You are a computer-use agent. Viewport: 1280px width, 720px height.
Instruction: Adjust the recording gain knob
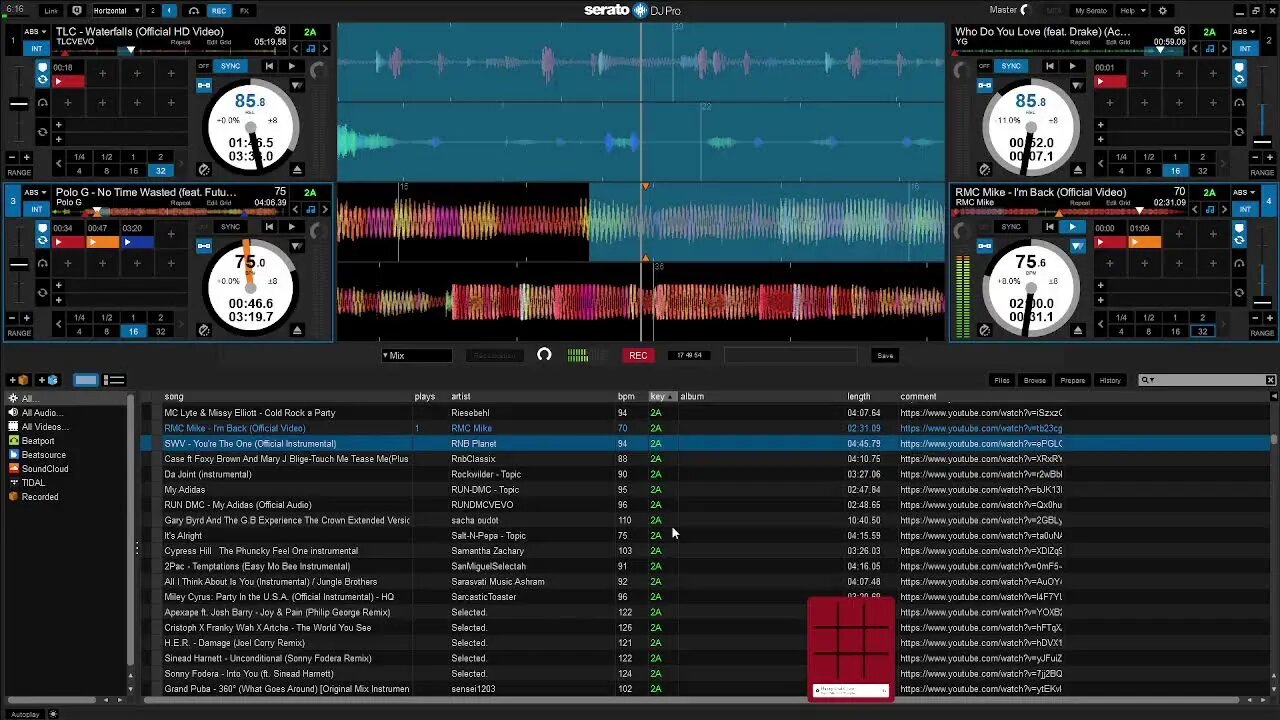(544, 355)
